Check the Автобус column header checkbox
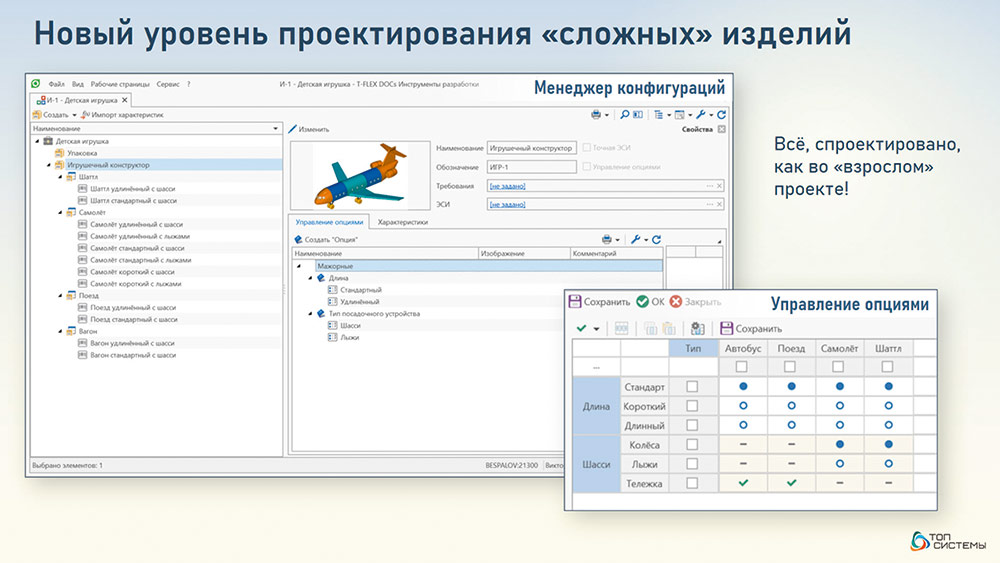Image resolution: width=1000 pixels, height=563 pixels. [741, 367]
